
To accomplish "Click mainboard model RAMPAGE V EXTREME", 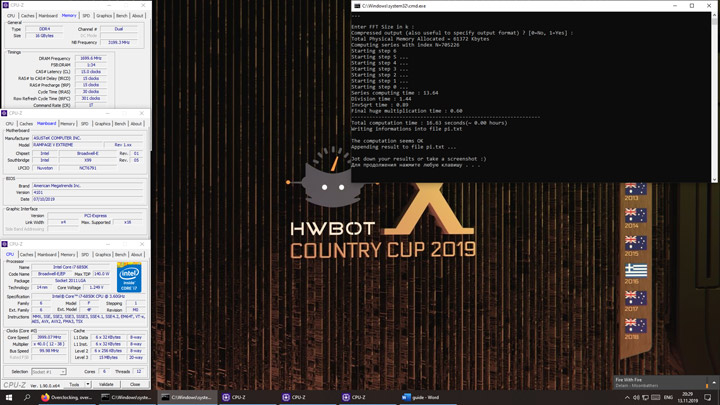I will 67,145.
